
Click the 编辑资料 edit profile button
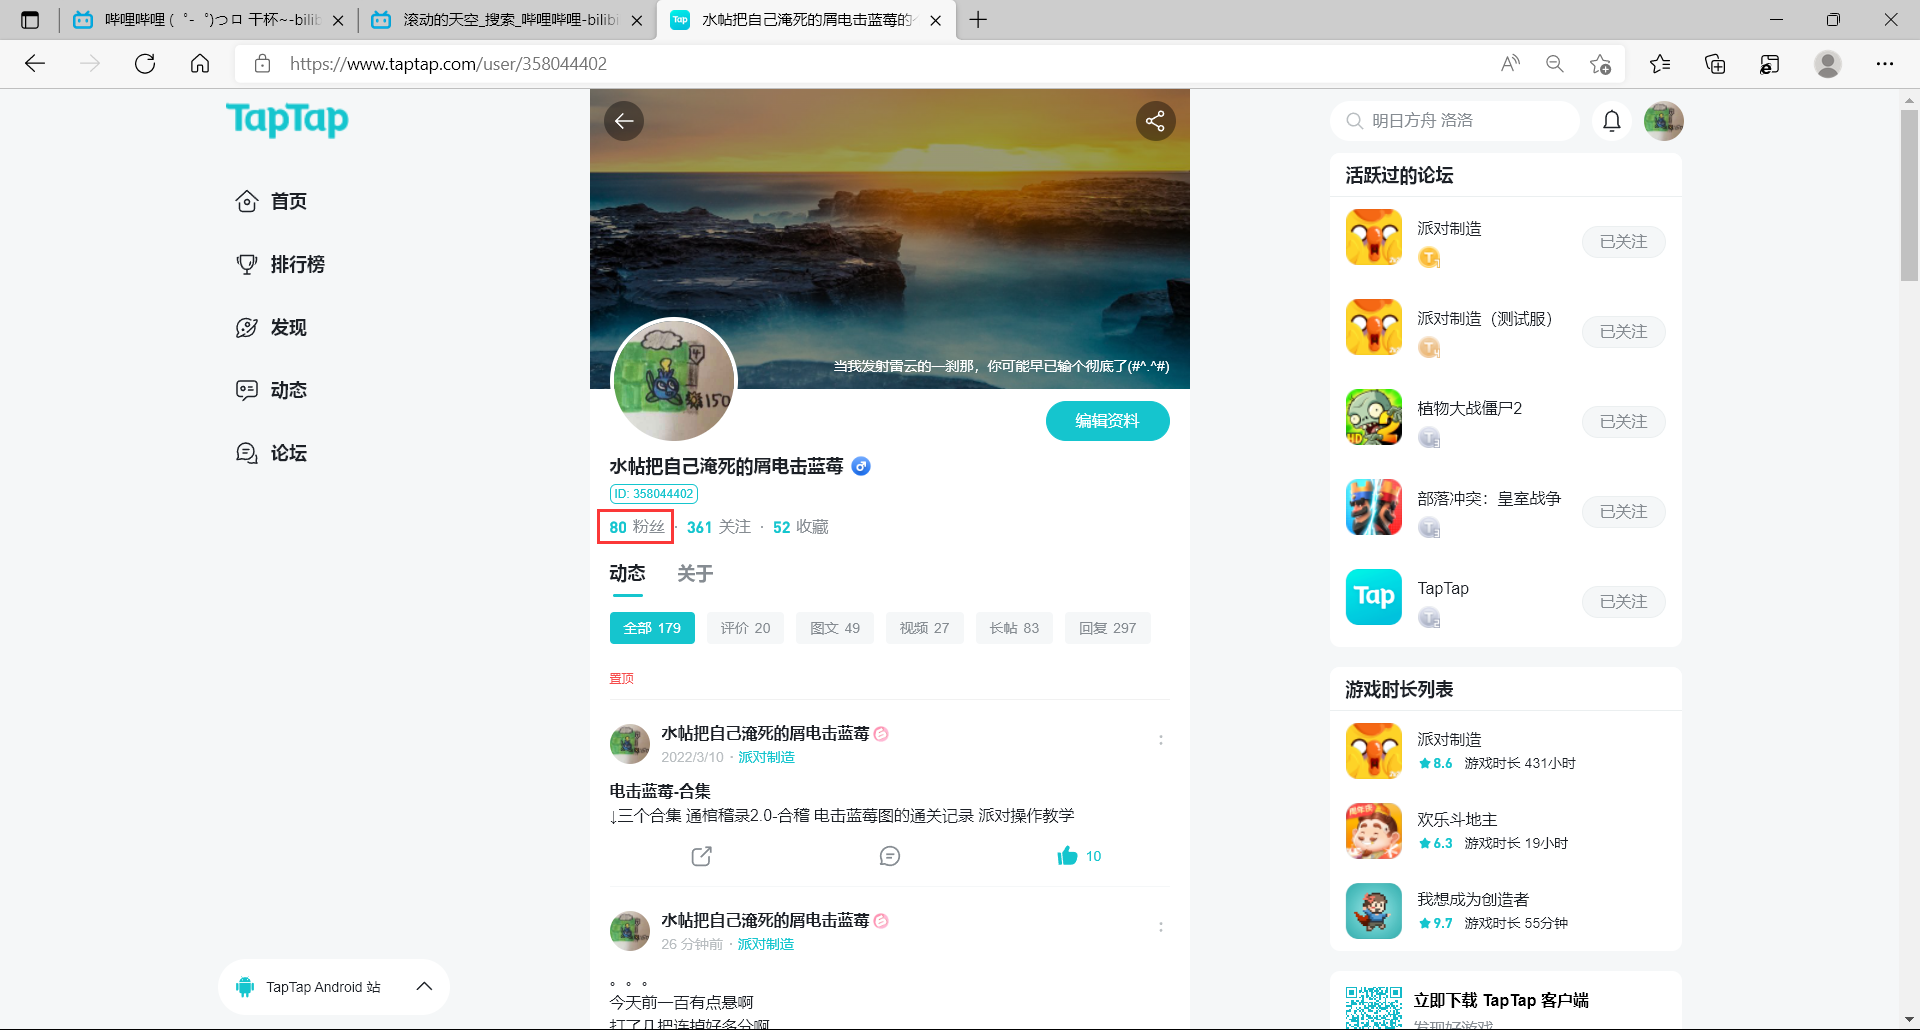point(1107,421)
